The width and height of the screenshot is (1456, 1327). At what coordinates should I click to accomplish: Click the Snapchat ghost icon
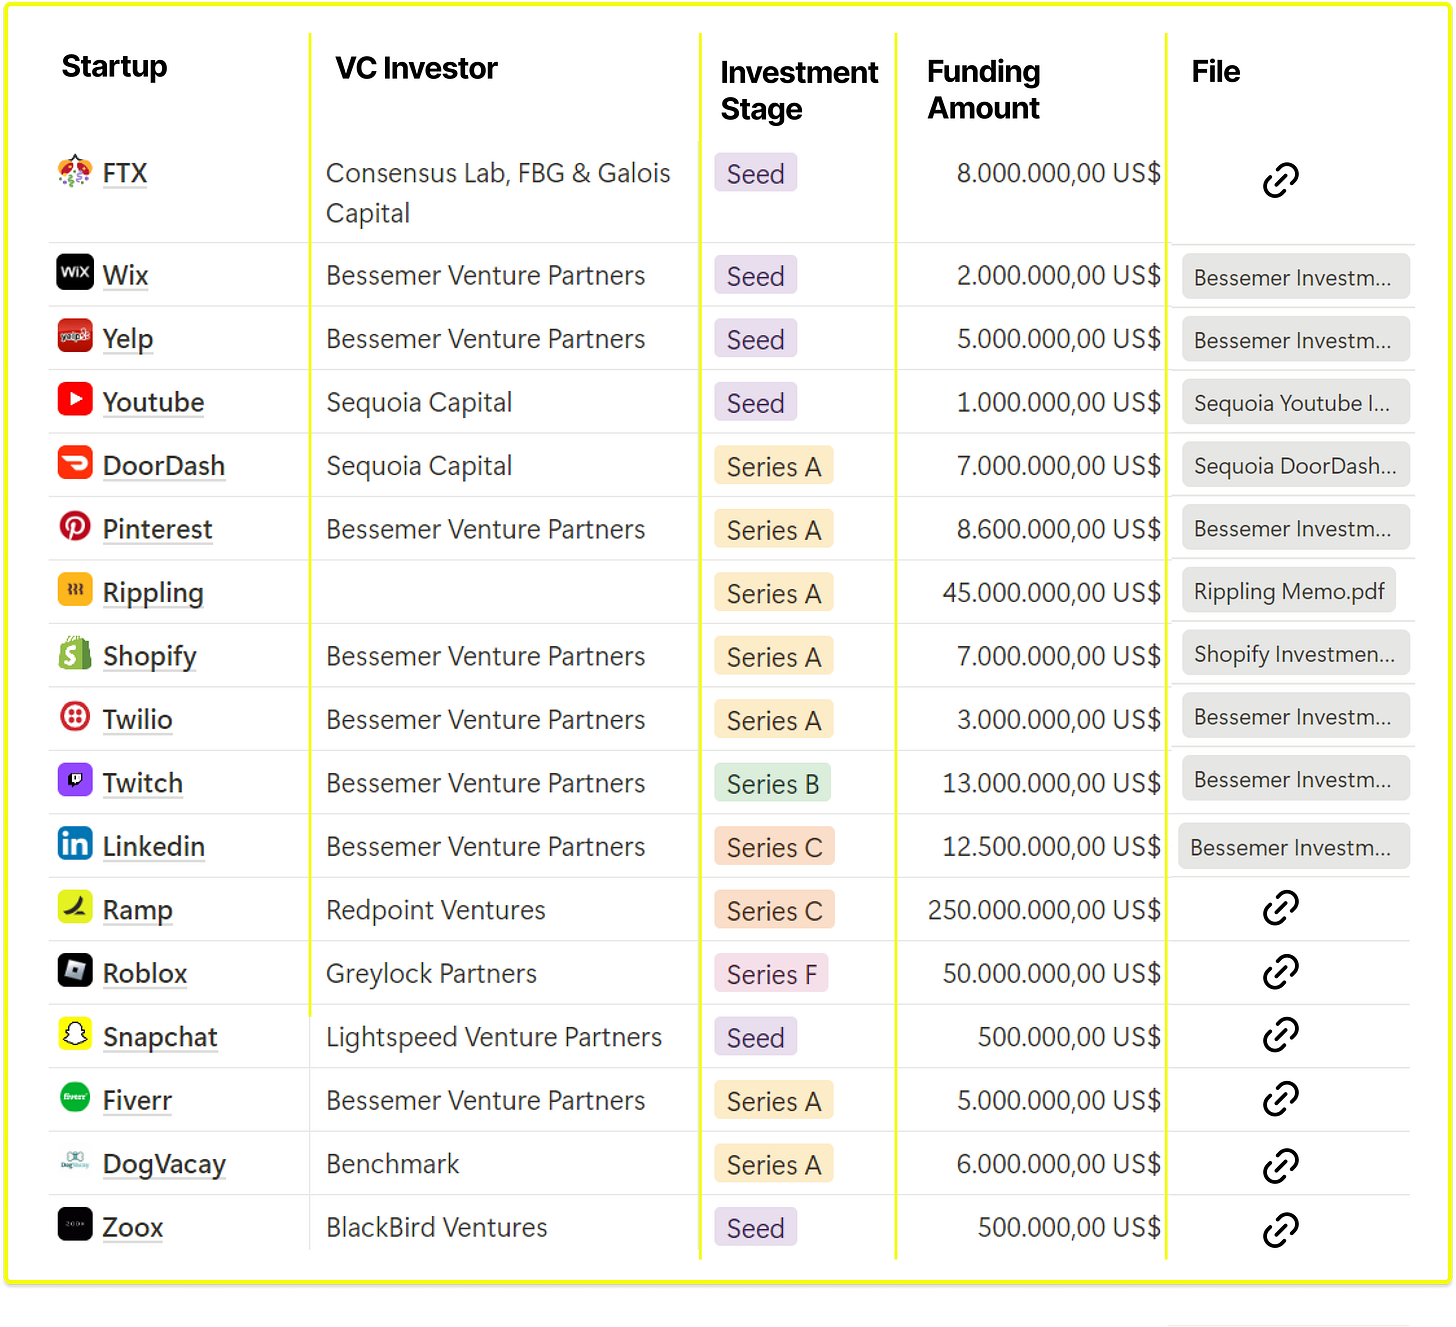point(75,1034)
